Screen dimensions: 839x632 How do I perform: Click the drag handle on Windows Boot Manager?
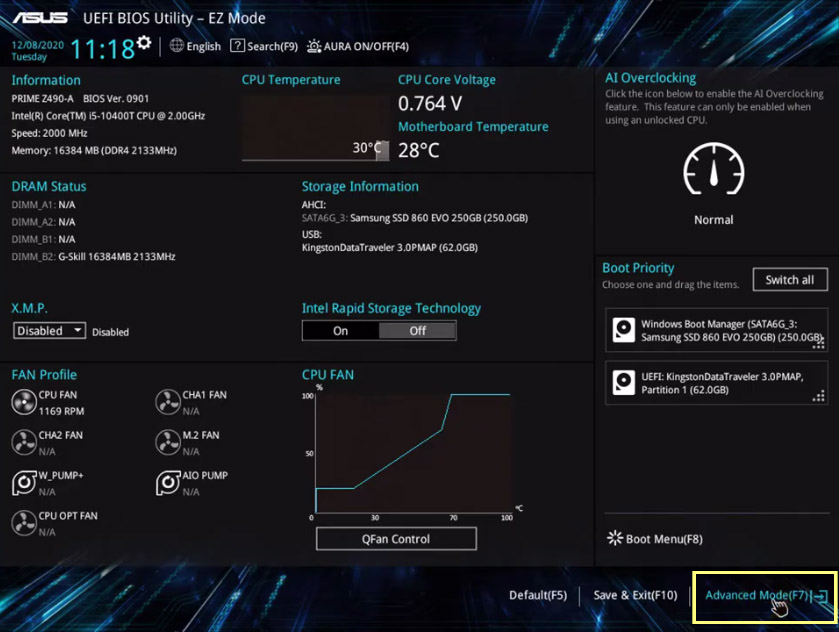pos(818,343)
